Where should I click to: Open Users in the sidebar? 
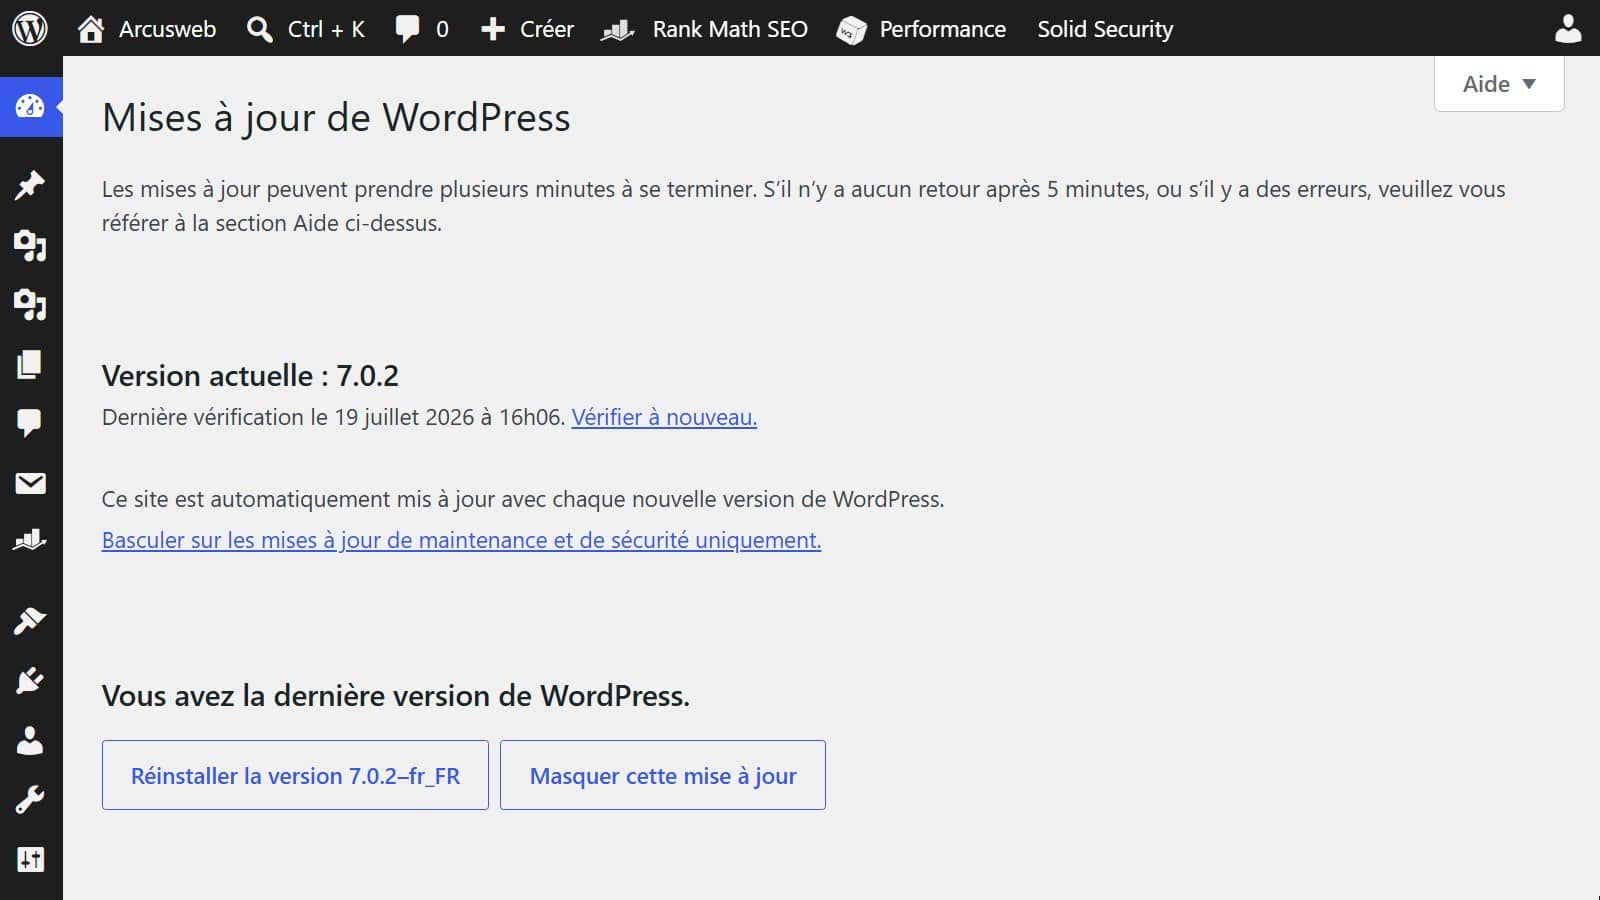tap(30, 740)
